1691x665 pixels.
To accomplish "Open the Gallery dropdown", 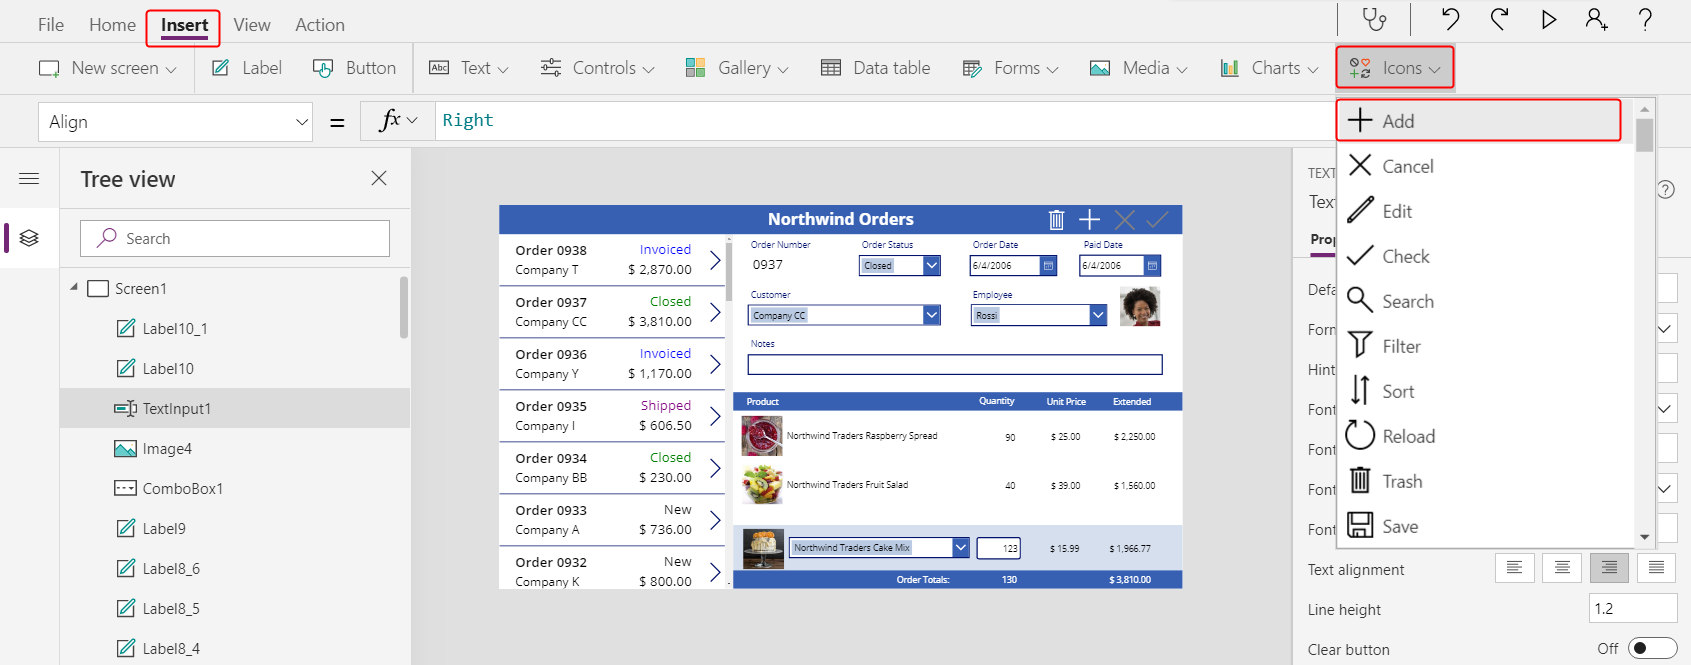I will [x=737, y=68].
